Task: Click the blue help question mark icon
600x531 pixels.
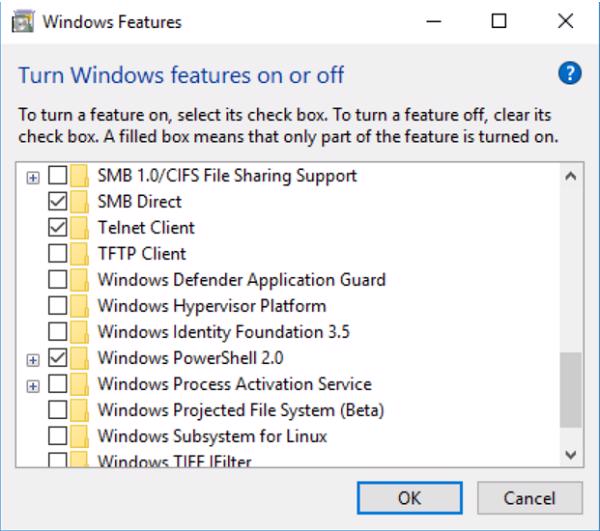Action: coord(570,73)
